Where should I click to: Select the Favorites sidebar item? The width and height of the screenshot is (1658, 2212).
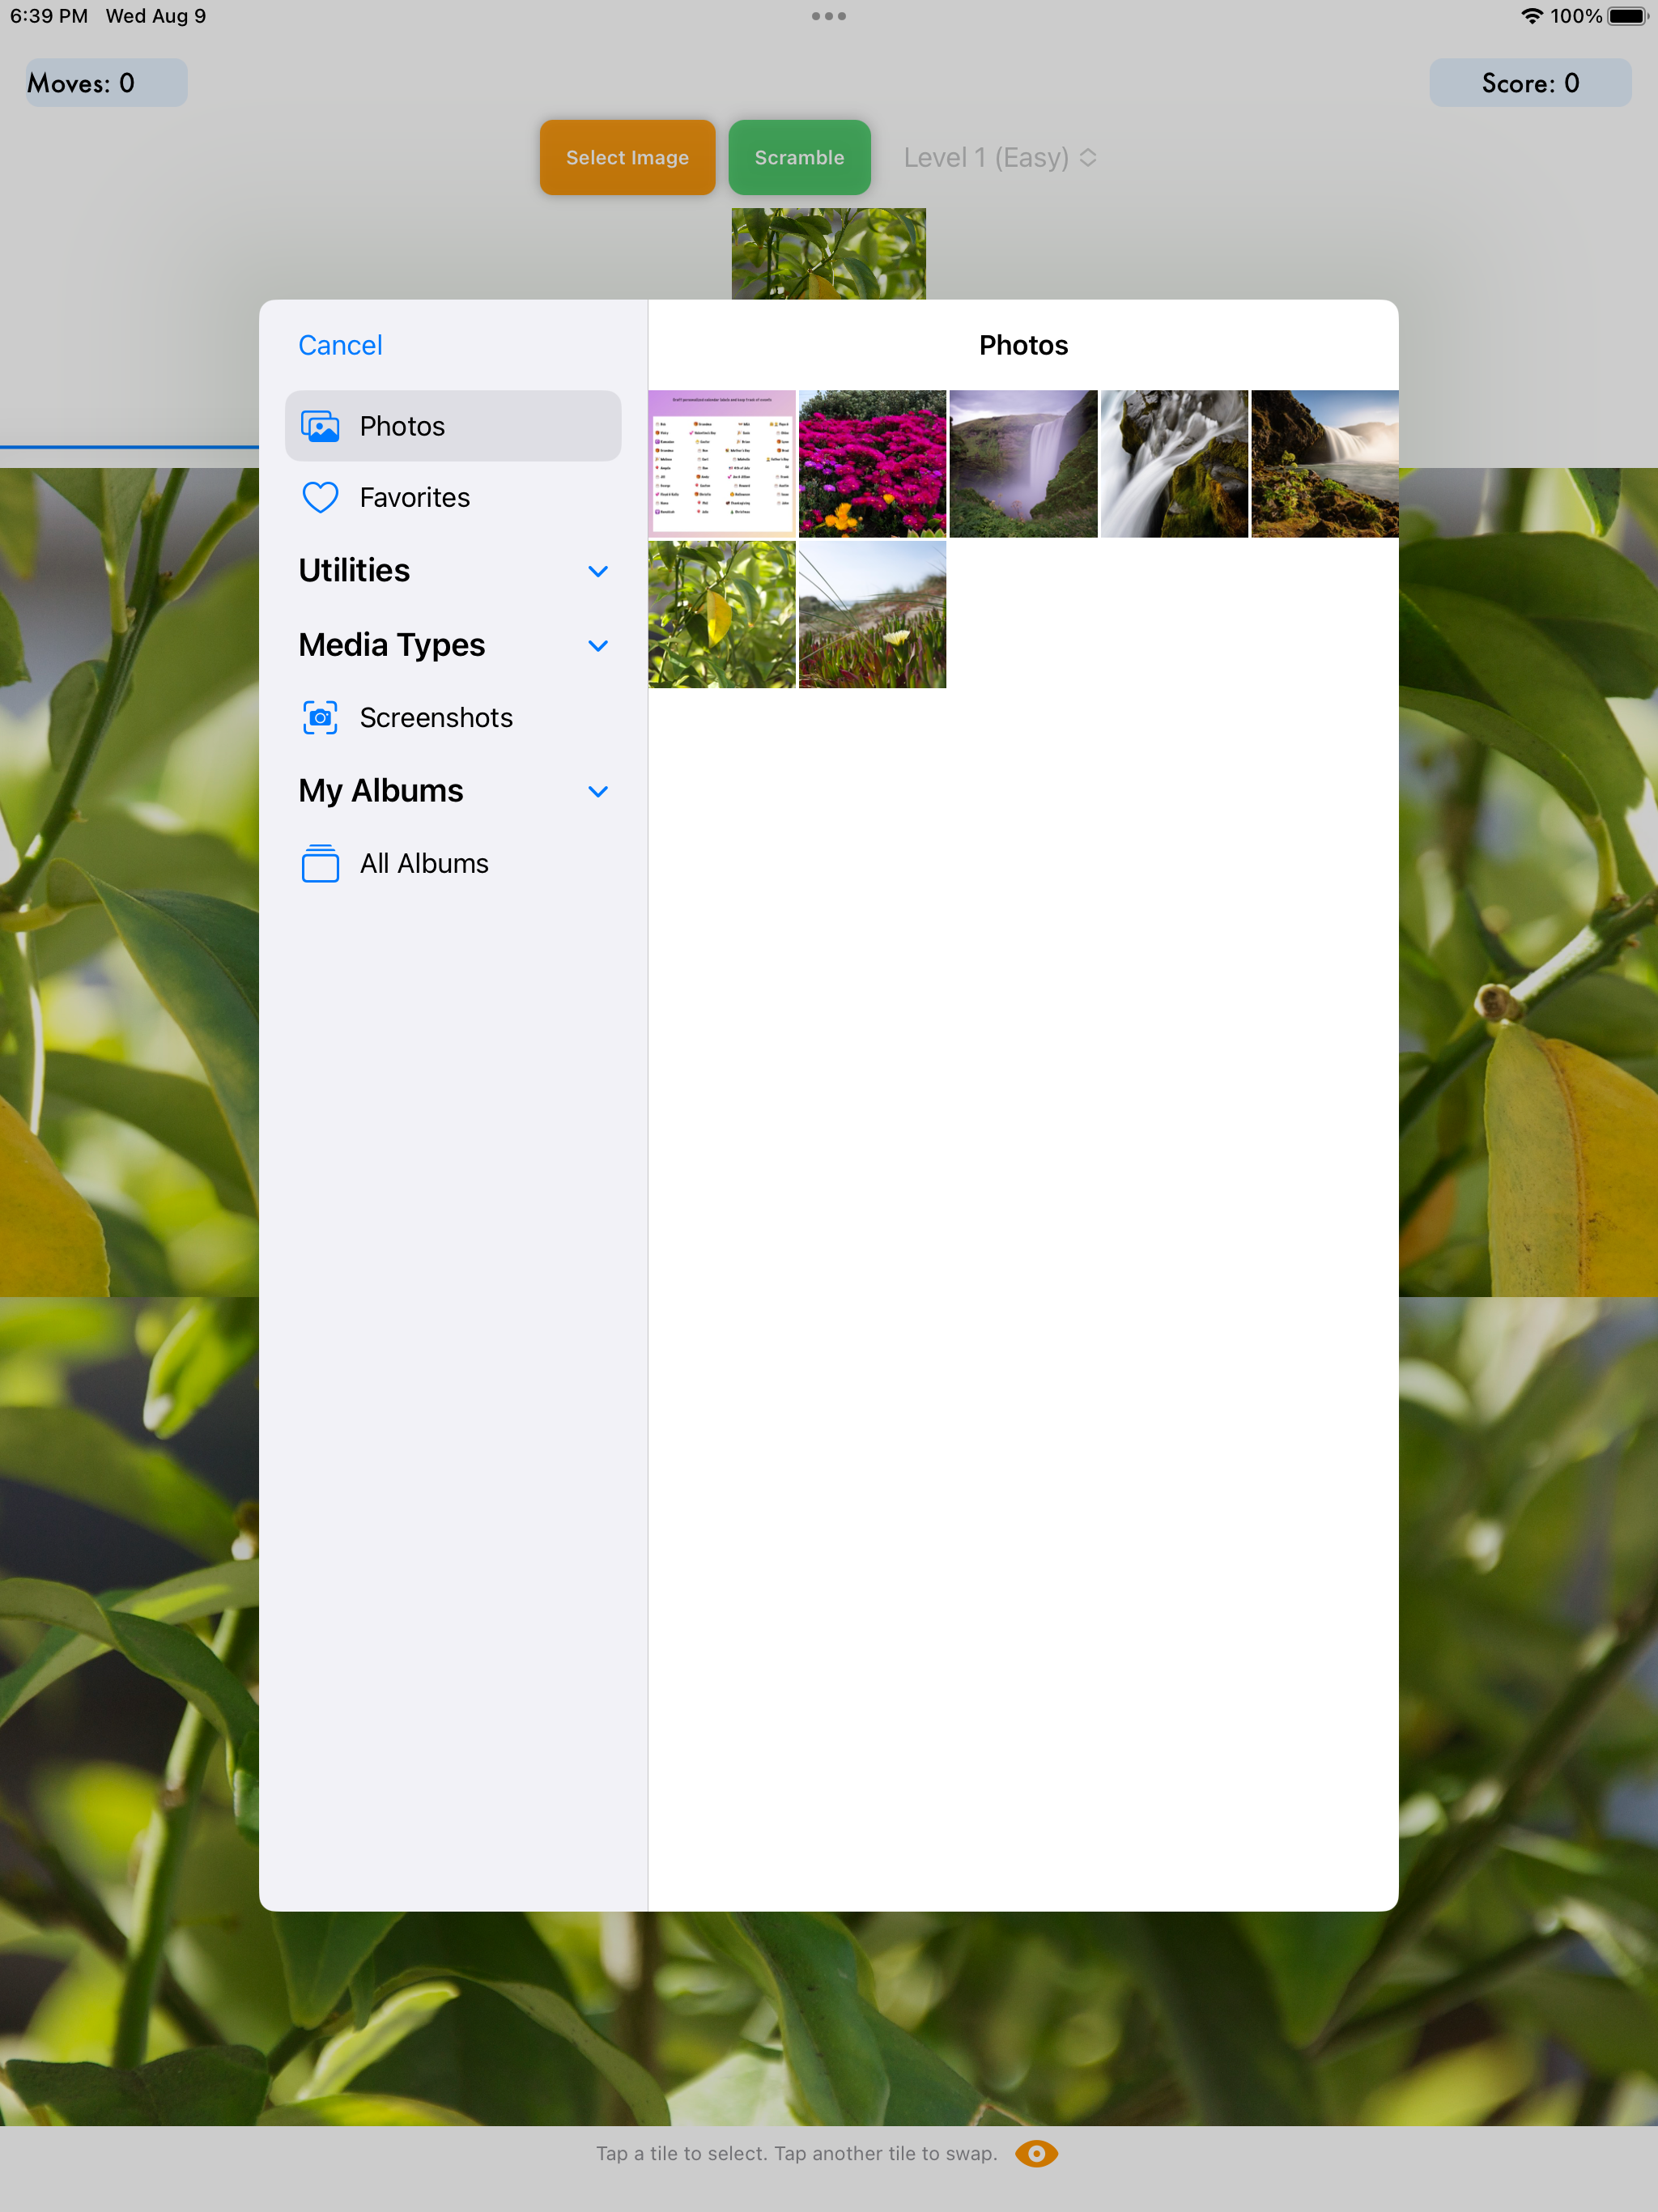453,497
